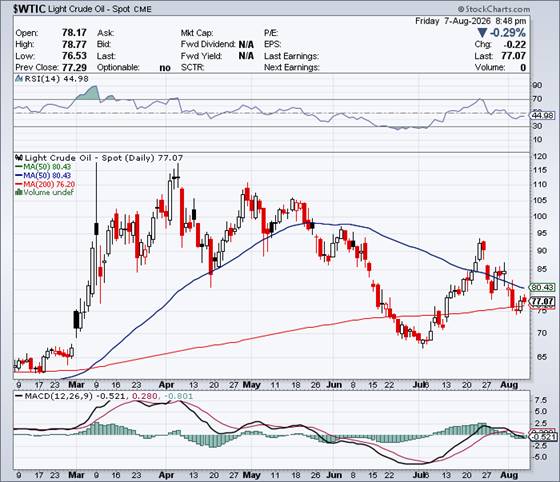Click the Jun label below the price chart
This screenshot has height=482, width=560.
tap(334, 385)
